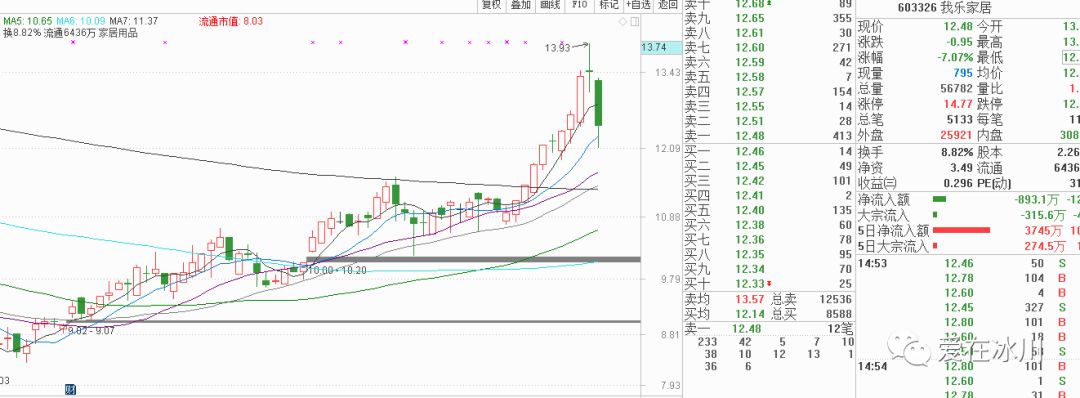The width and height of the screenshot is (1080, 398).
Task: Select the 卖一 12.48 ask row
Action: point(768,136)
